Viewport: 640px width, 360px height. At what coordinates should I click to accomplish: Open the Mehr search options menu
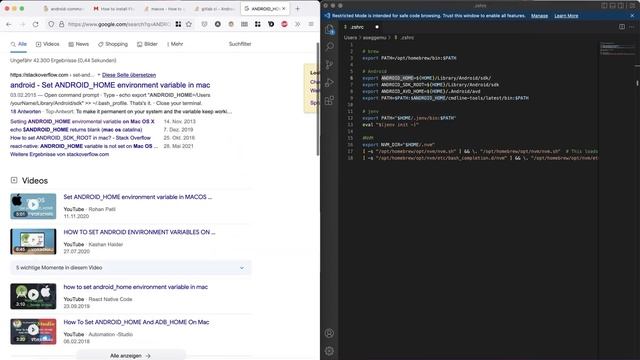[175, 44]
